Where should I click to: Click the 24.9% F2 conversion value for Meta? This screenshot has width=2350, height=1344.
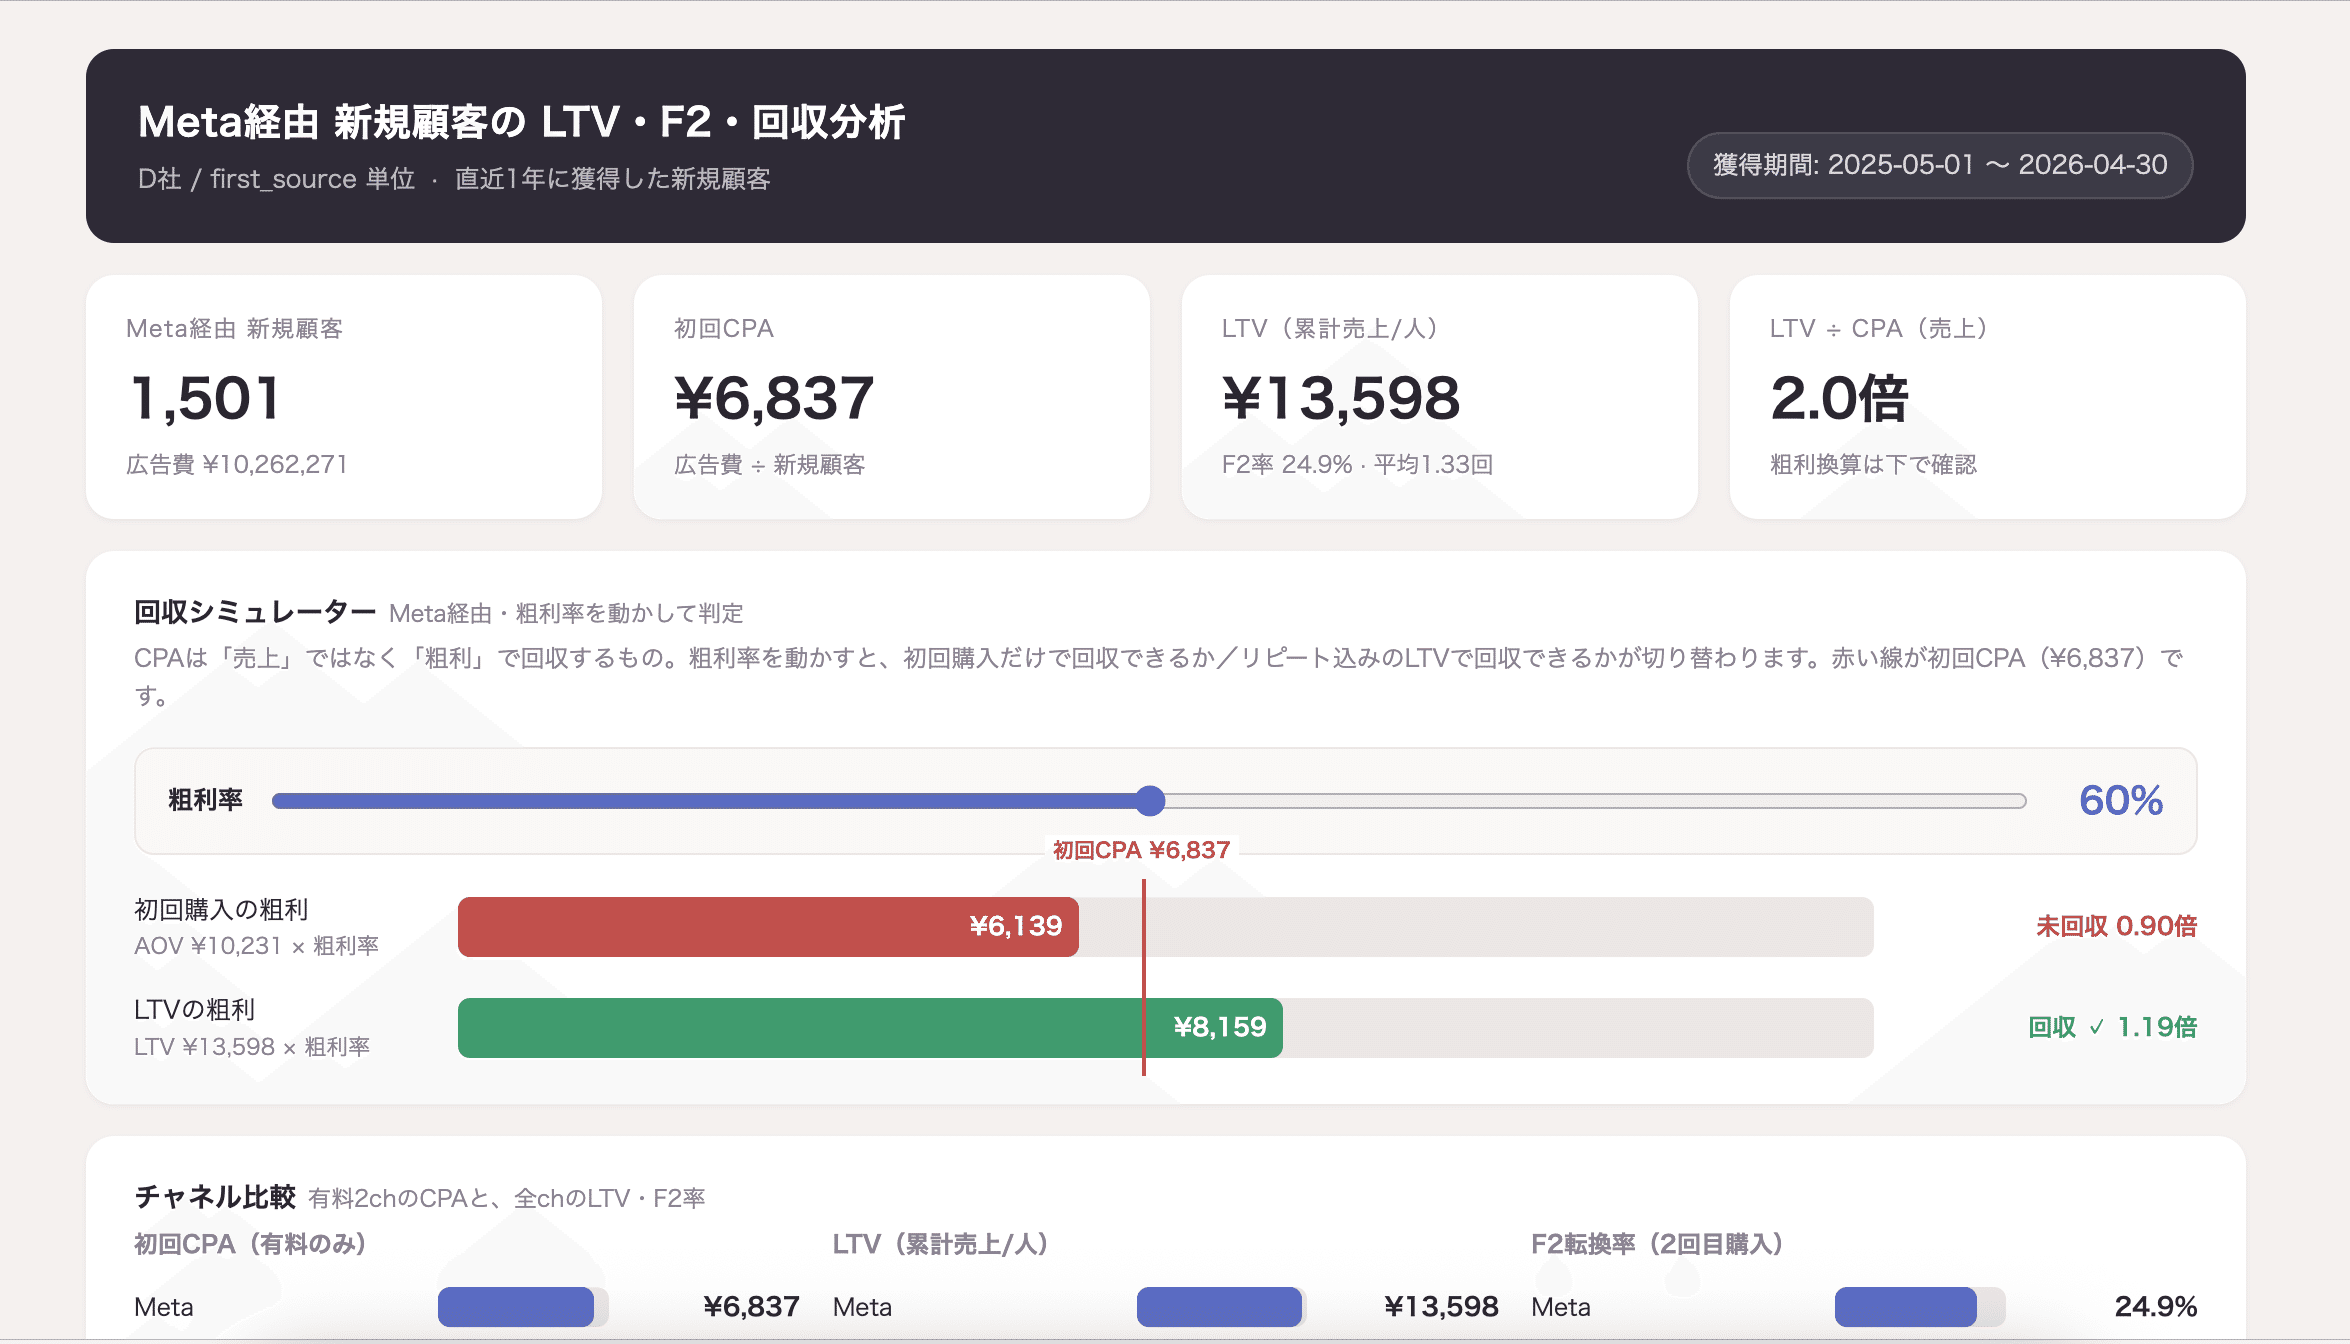point(2155,1307)
